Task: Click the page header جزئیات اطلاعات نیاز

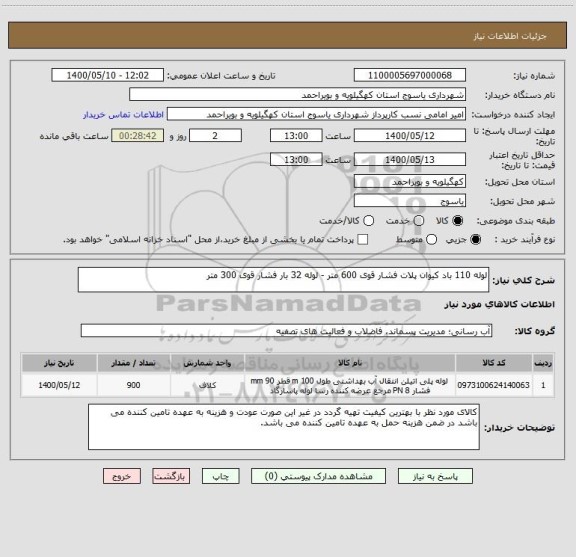Action: point(510,36)
